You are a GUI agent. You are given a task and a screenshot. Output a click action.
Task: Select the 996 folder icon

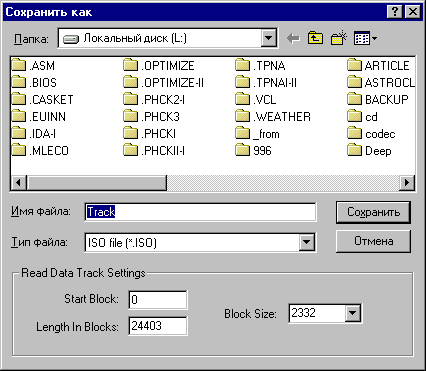coord(242,150)
